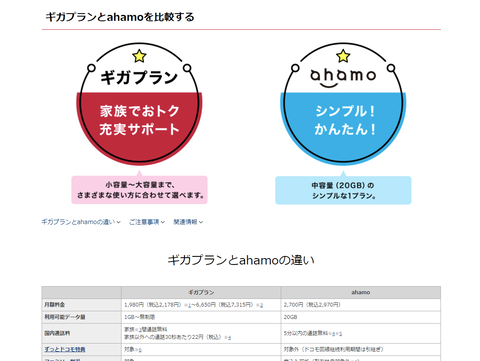Image resolution: width=480 pixels, height=361 pixels.
Task: Click the chevron next to ご注意事項
Action: coord(162,222)
